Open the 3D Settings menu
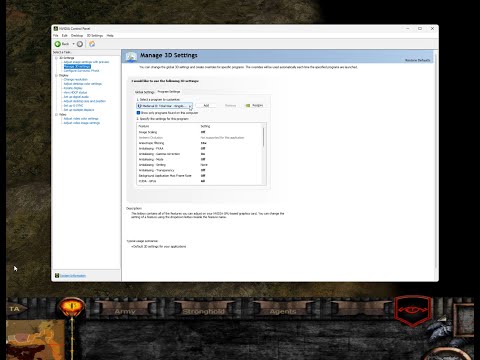 tap(95, 36)
